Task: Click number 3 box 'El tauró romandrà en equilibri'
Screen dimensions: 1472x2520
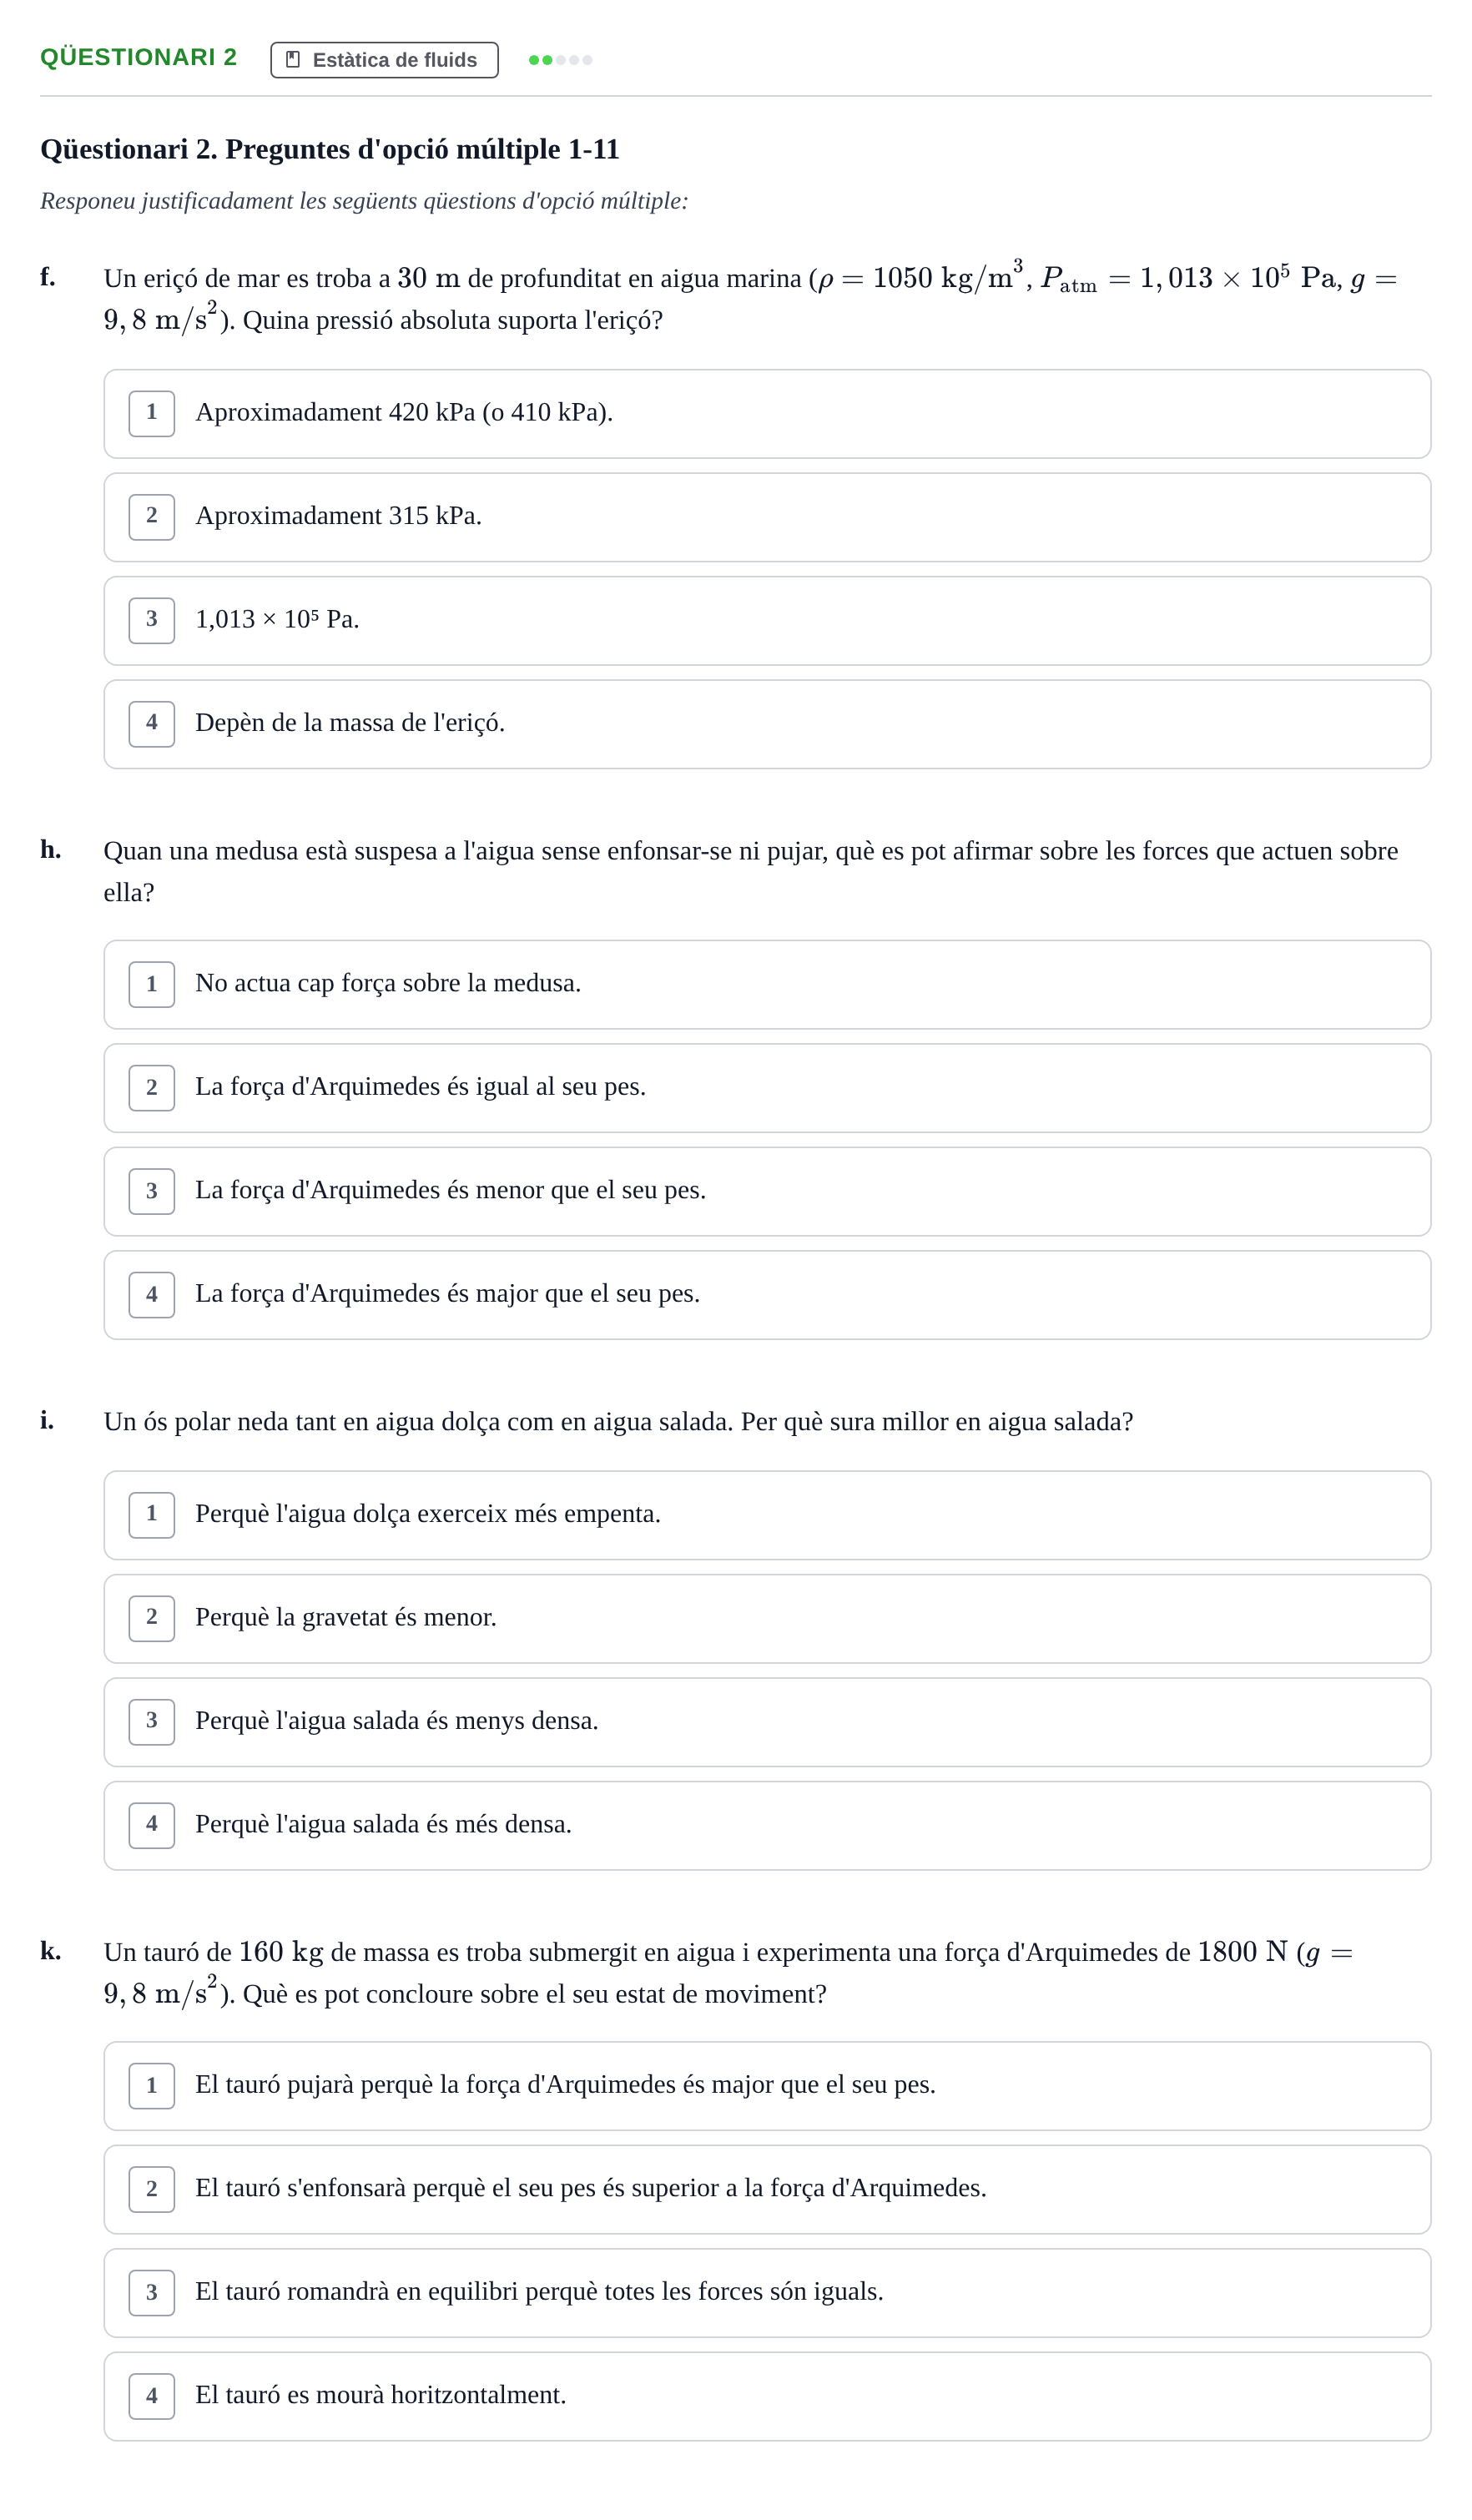Action: point(152,2293)
